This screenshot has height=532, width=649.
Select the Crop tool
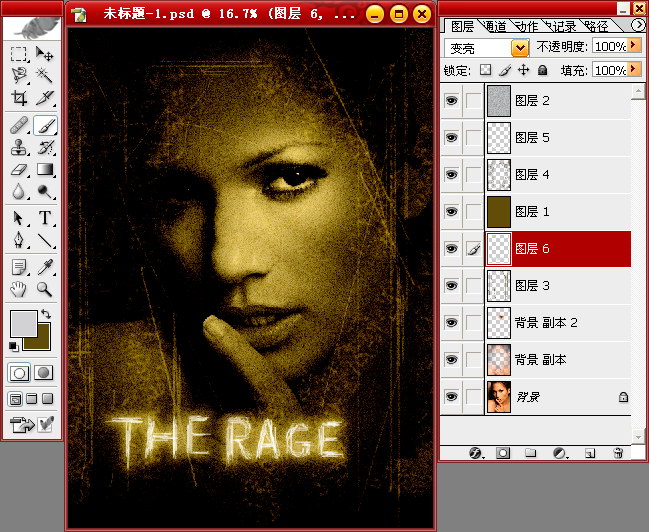point(19,98)
